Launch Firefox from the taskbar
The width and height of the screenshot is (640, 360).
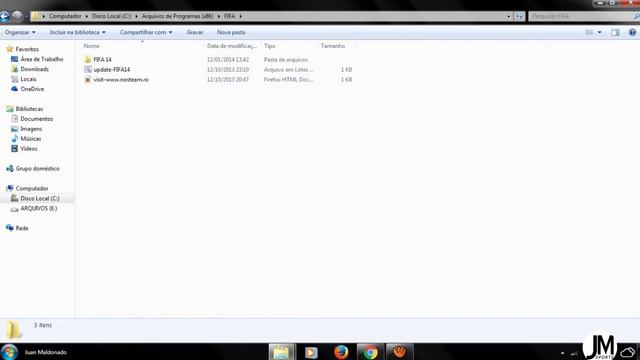pos(341,352)
